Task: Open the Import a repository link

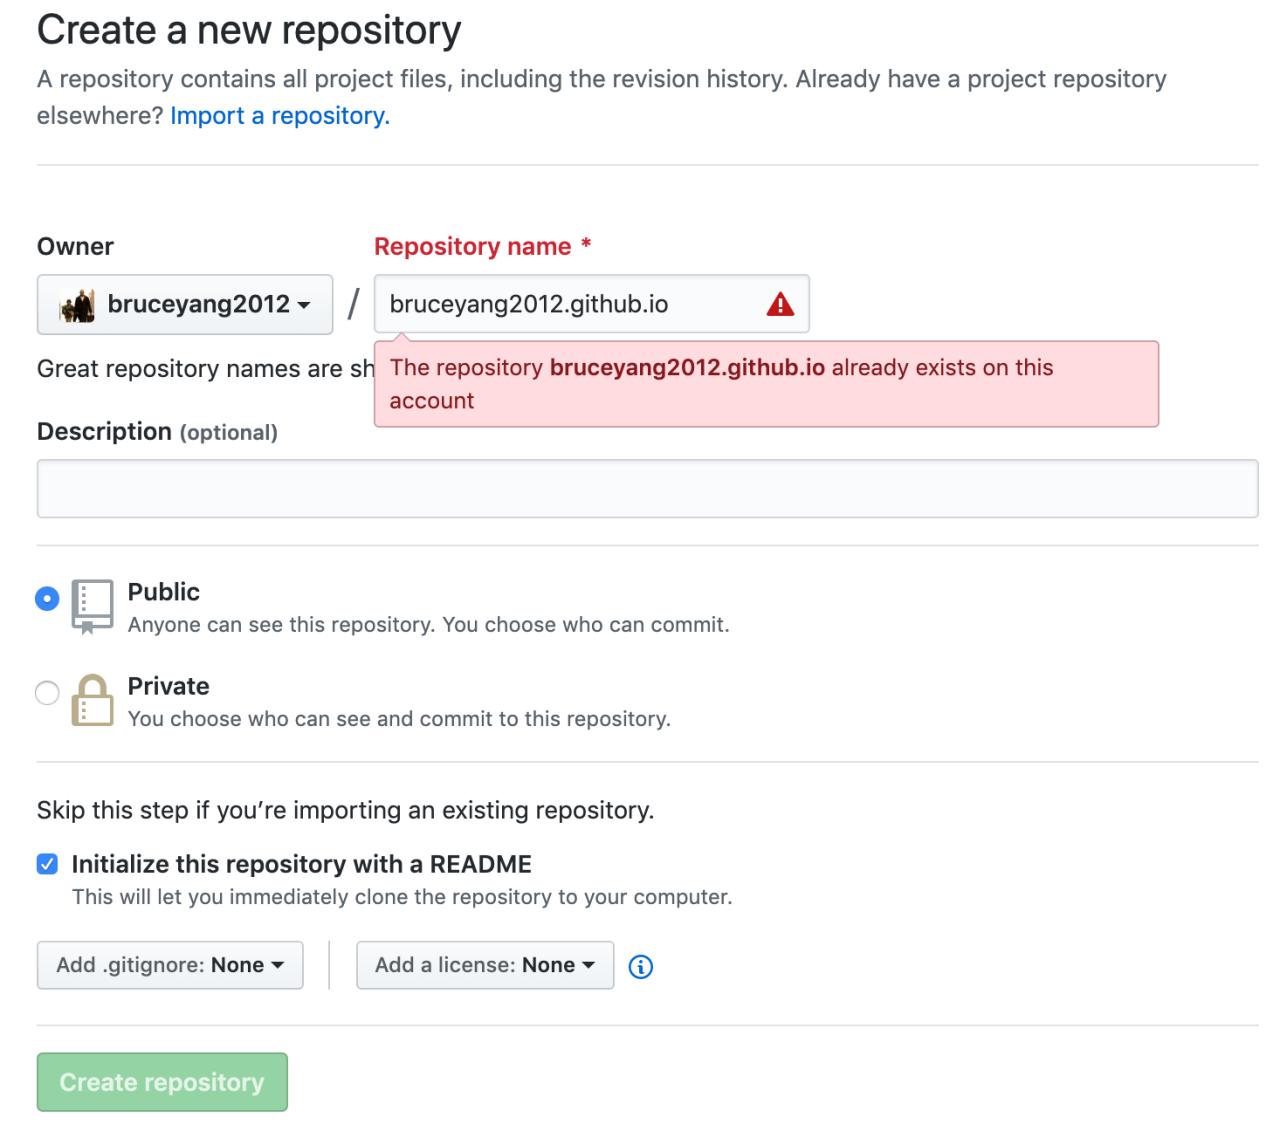Action: point(280,116)
